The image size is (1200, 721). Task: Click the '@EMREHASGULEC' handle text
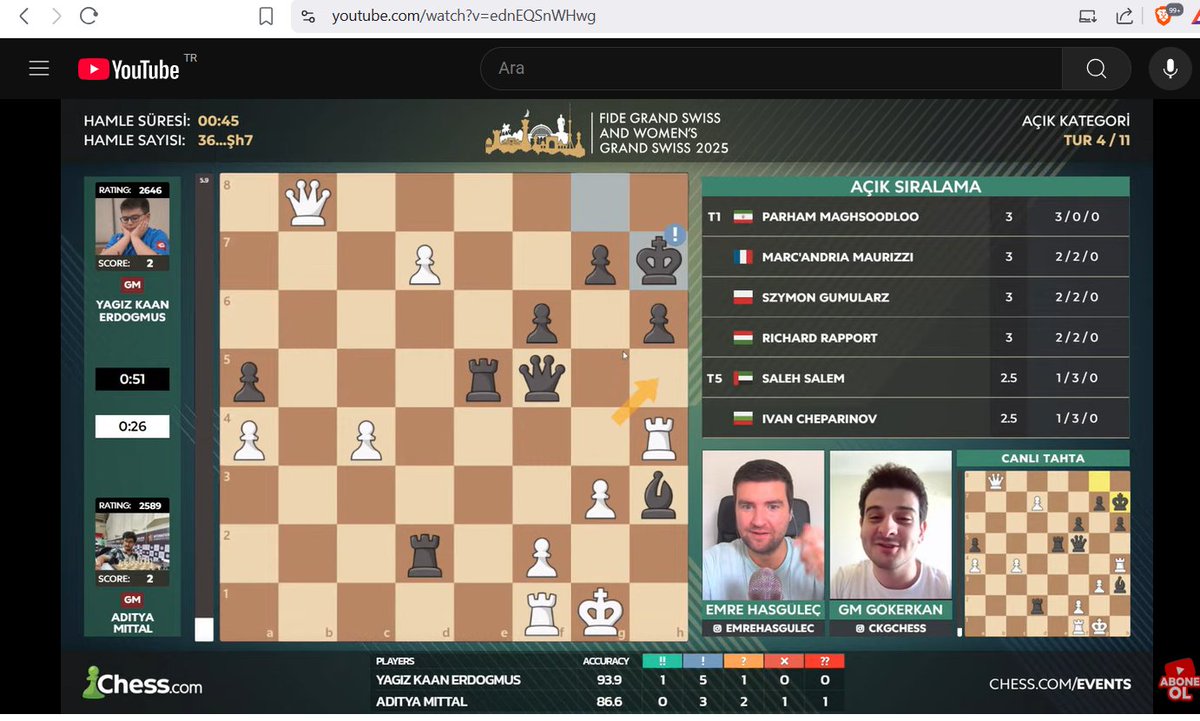pos(763,628)
